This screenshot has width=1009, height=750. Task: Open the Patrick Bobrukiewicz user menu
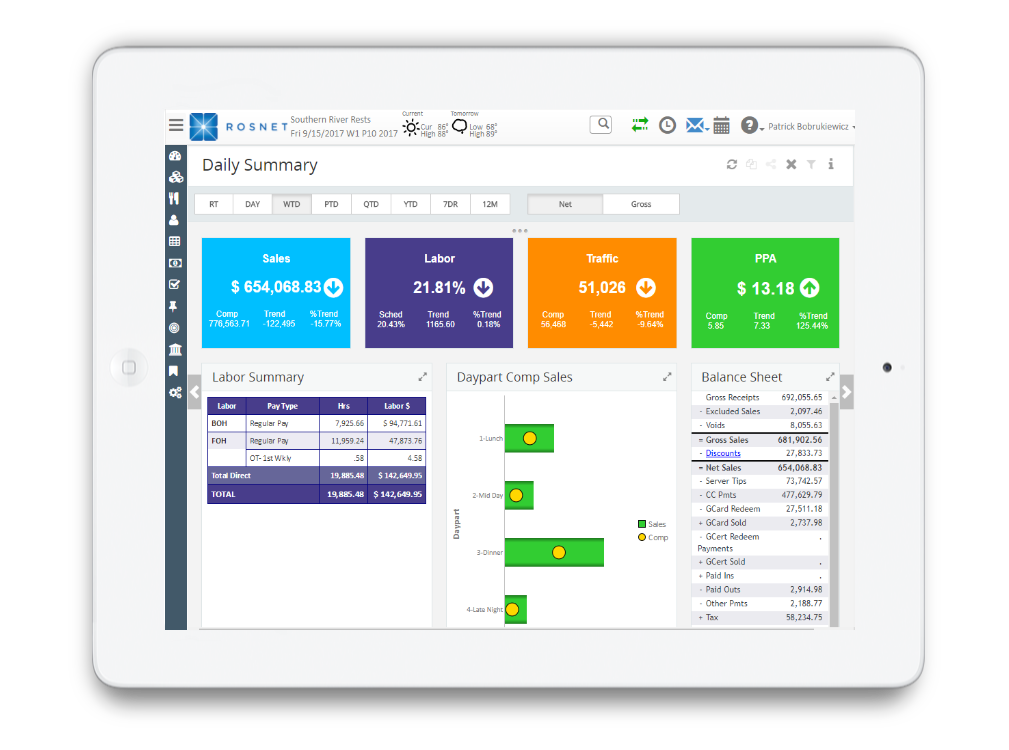click(x=810, y=127)
